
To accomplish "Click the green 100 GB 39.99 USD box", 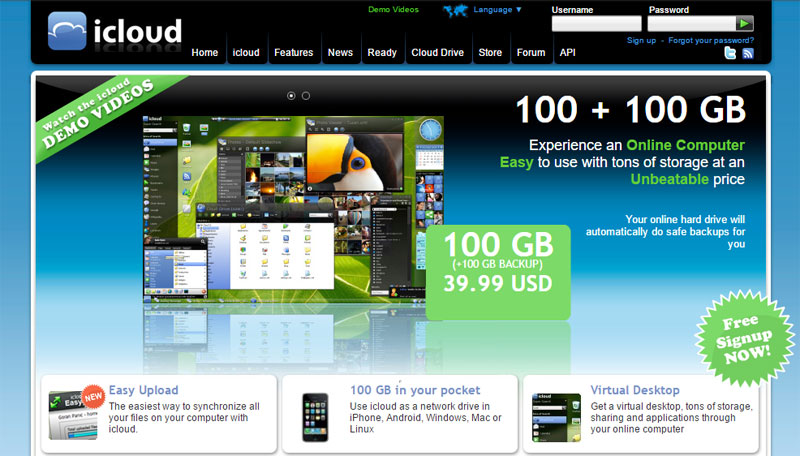I will tap(498, 272).
